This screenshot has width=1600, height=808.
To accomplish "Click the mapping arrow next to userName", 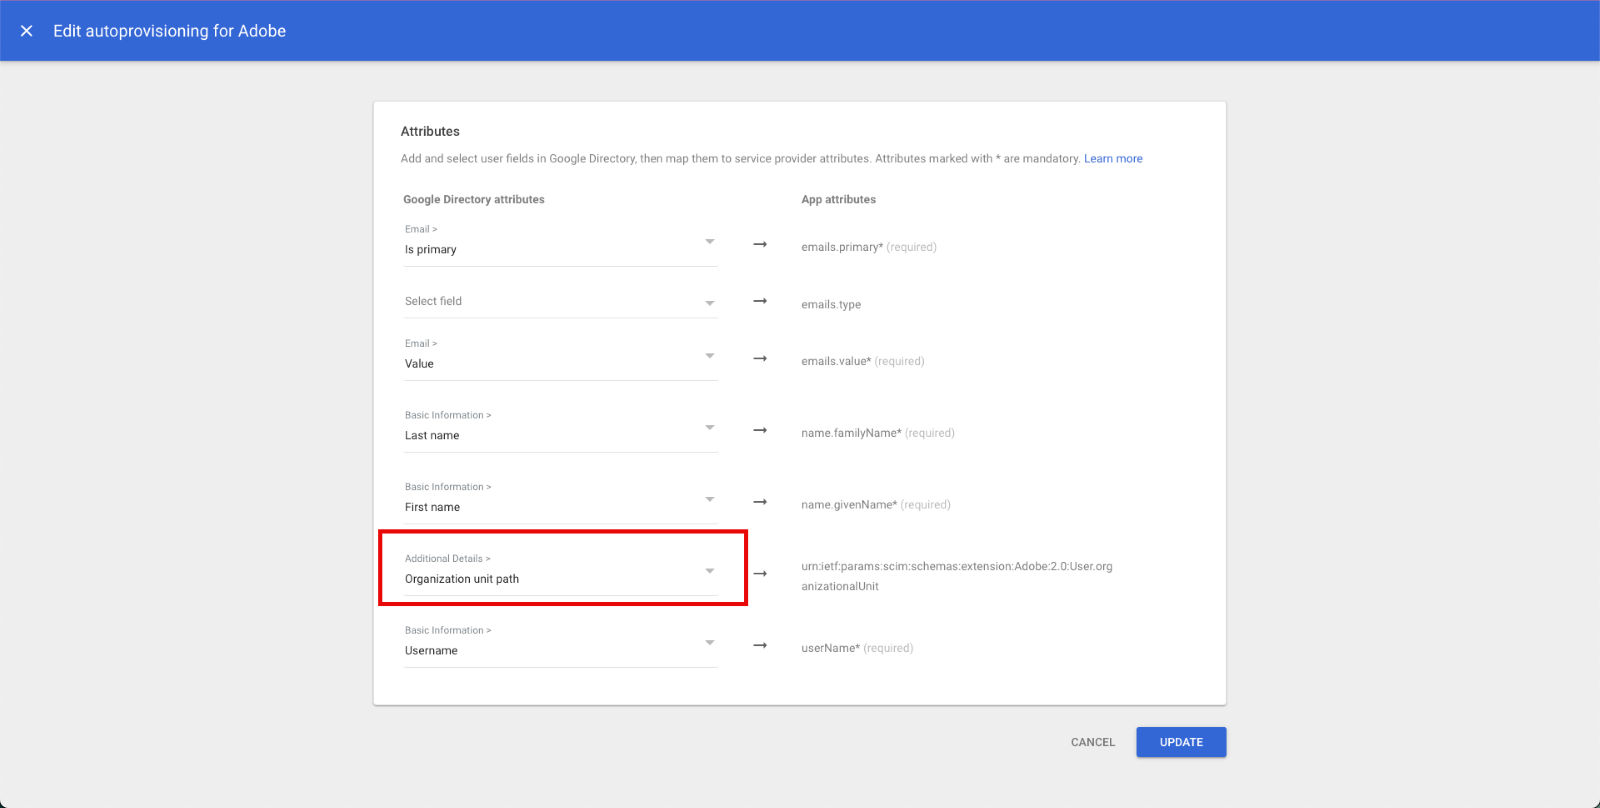I will [x=760, y=646].
